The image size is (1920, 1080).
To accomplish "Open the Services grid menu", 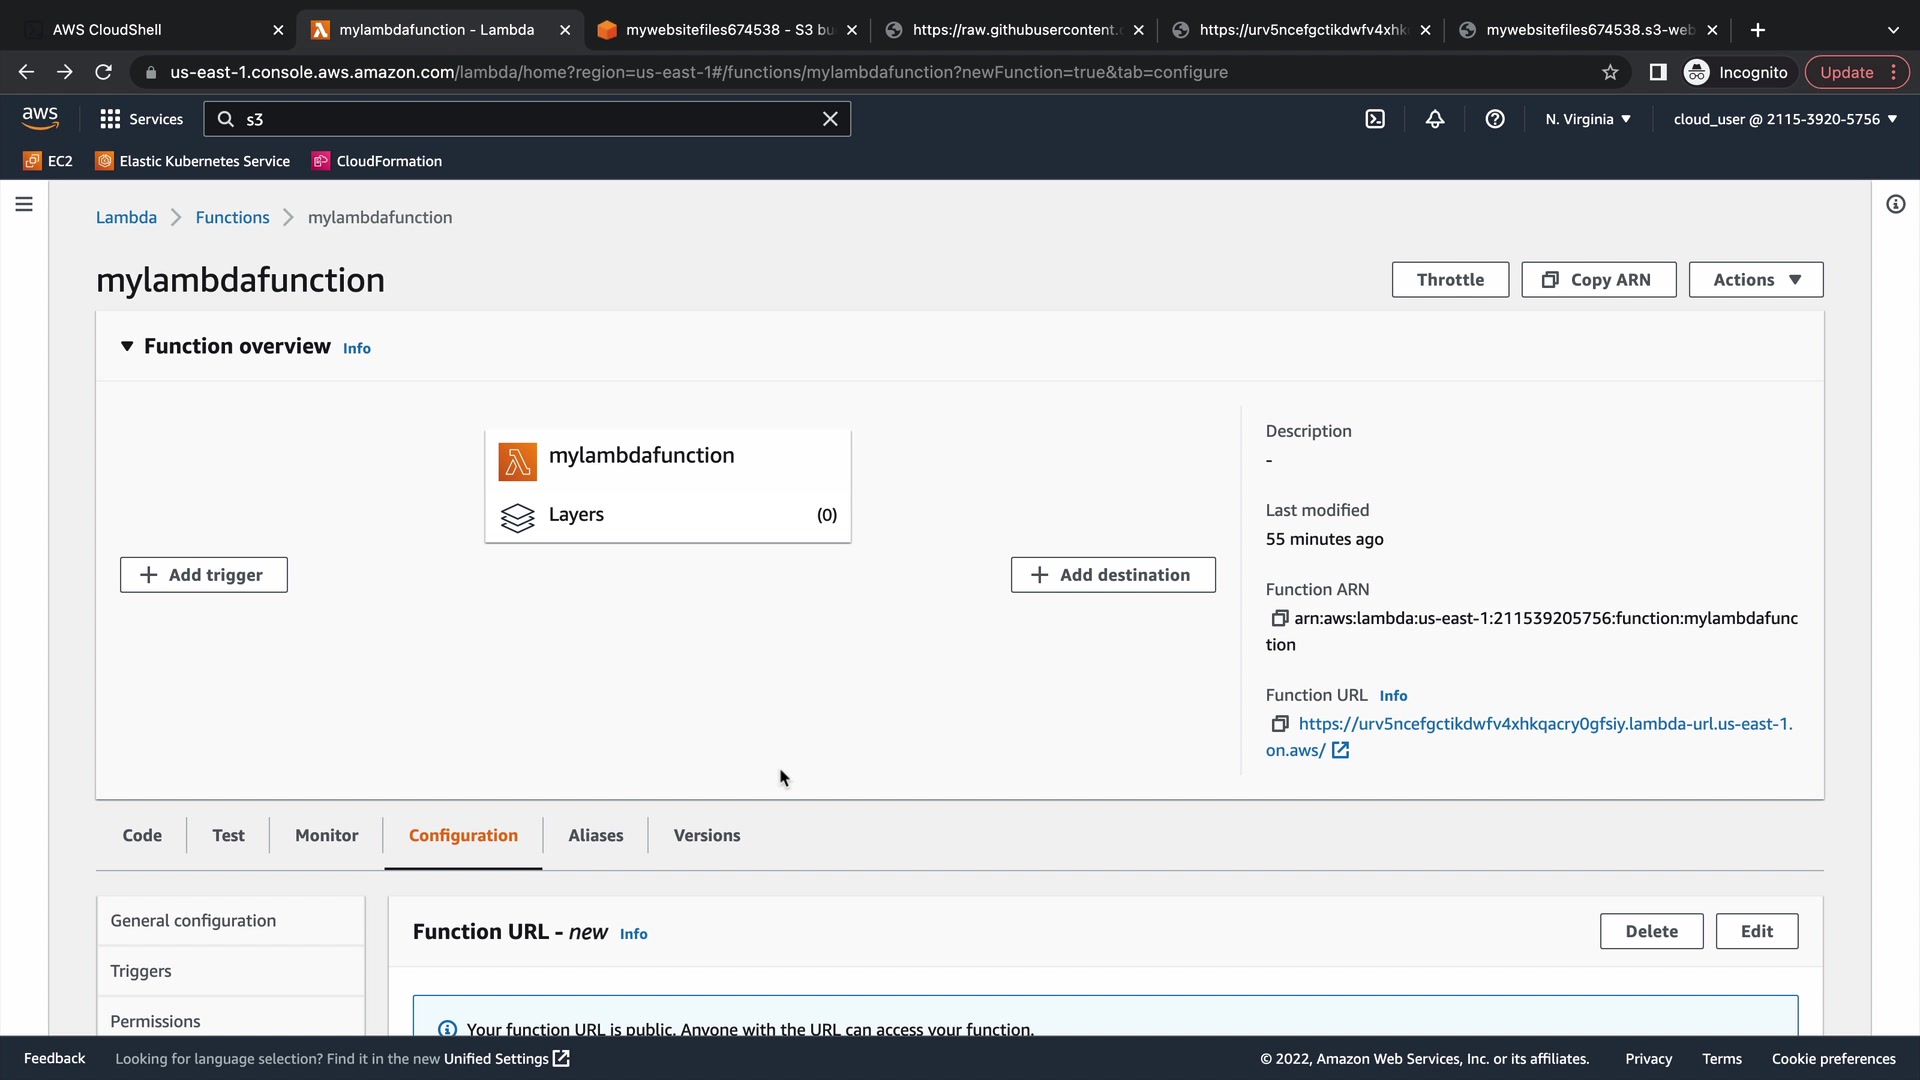I will pyautogui.click(x=141, y=119).
